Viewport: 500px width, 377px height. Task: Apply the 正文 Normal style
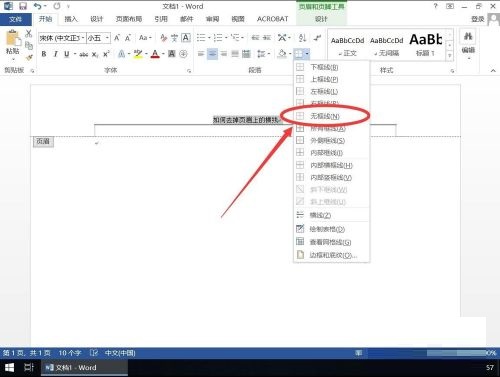(347, 46)
